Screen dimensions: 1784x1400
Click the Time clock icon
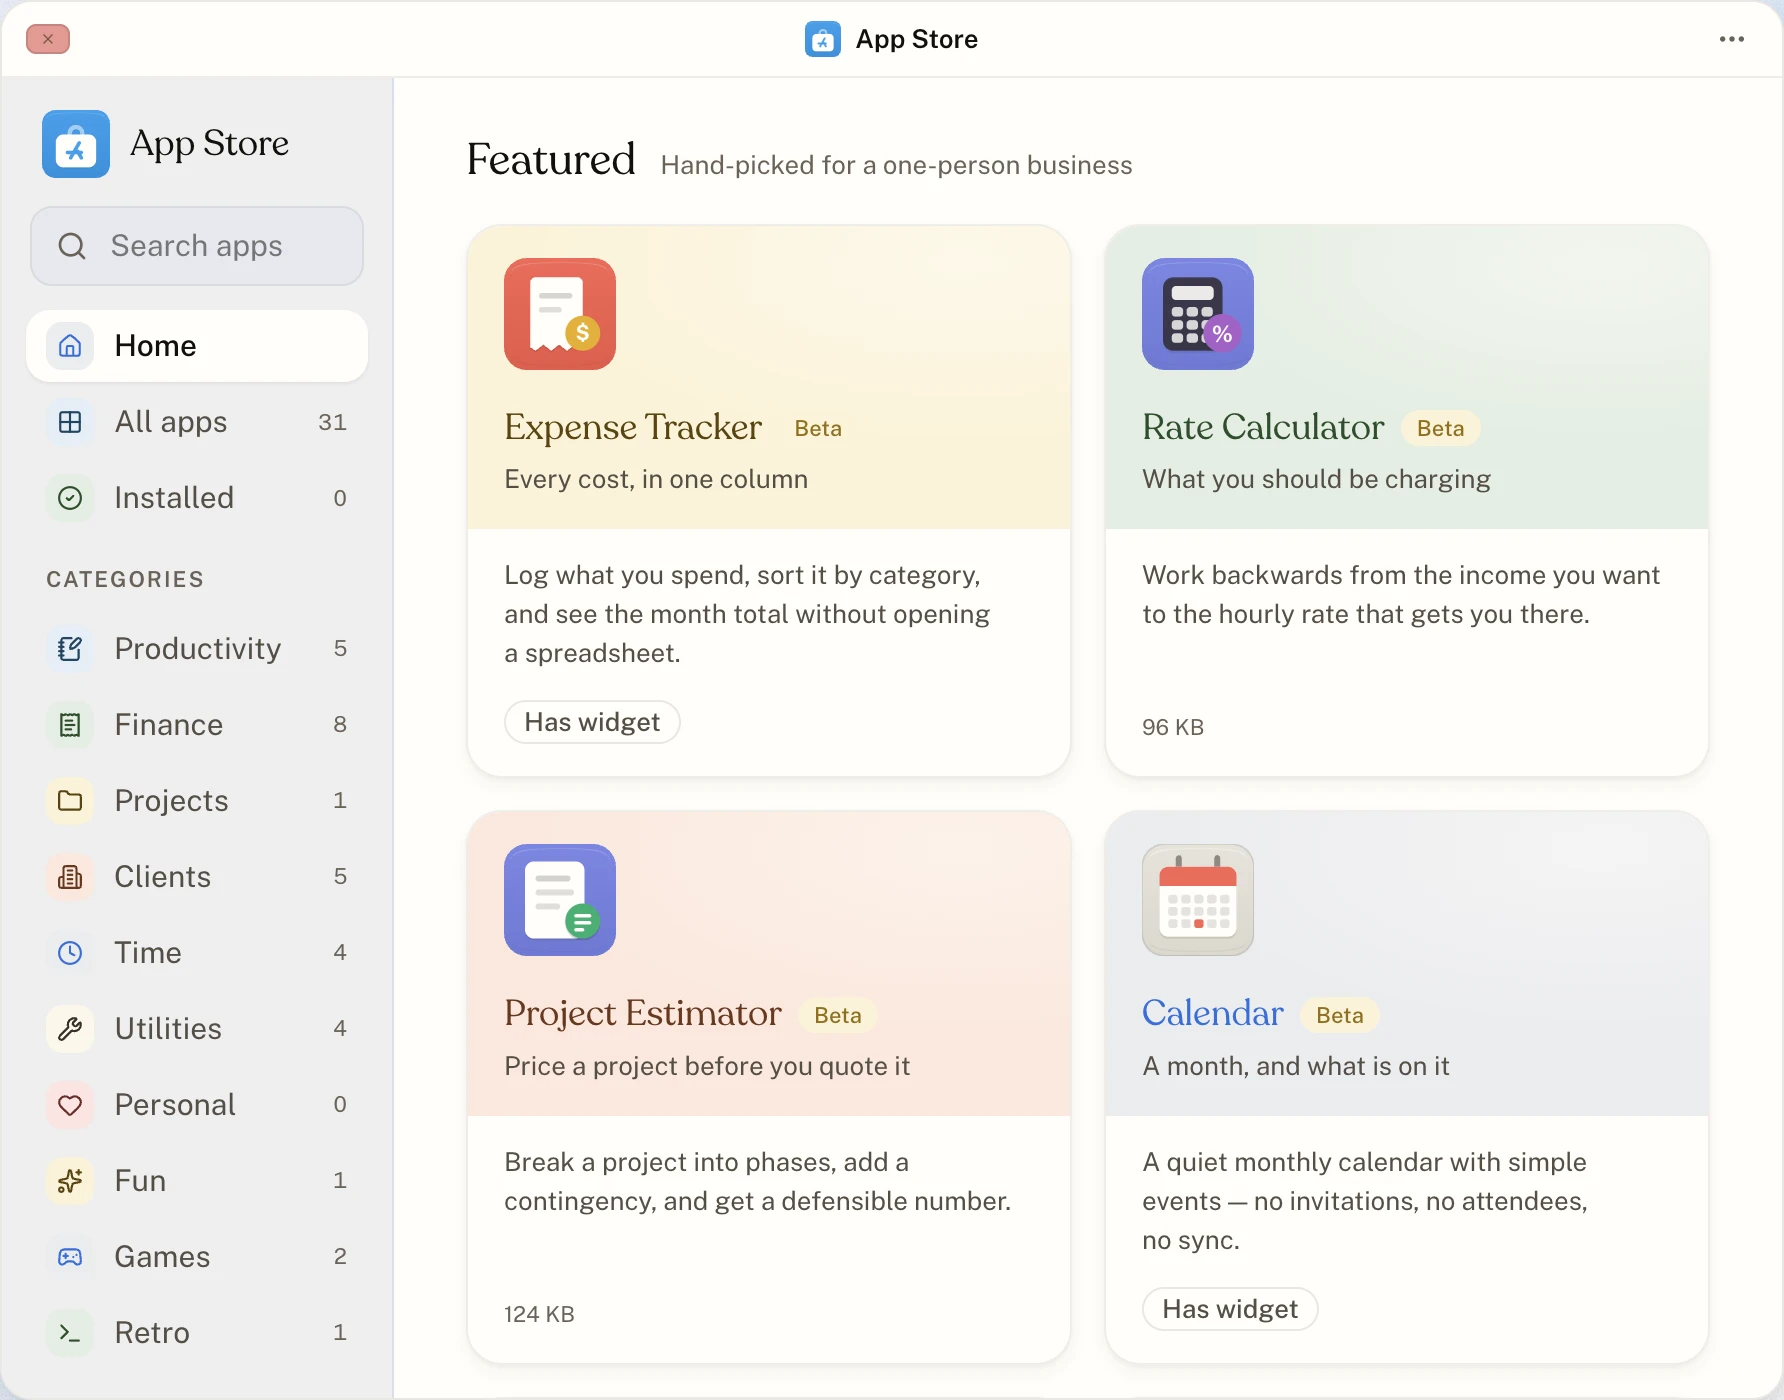(x=70, y=953)
